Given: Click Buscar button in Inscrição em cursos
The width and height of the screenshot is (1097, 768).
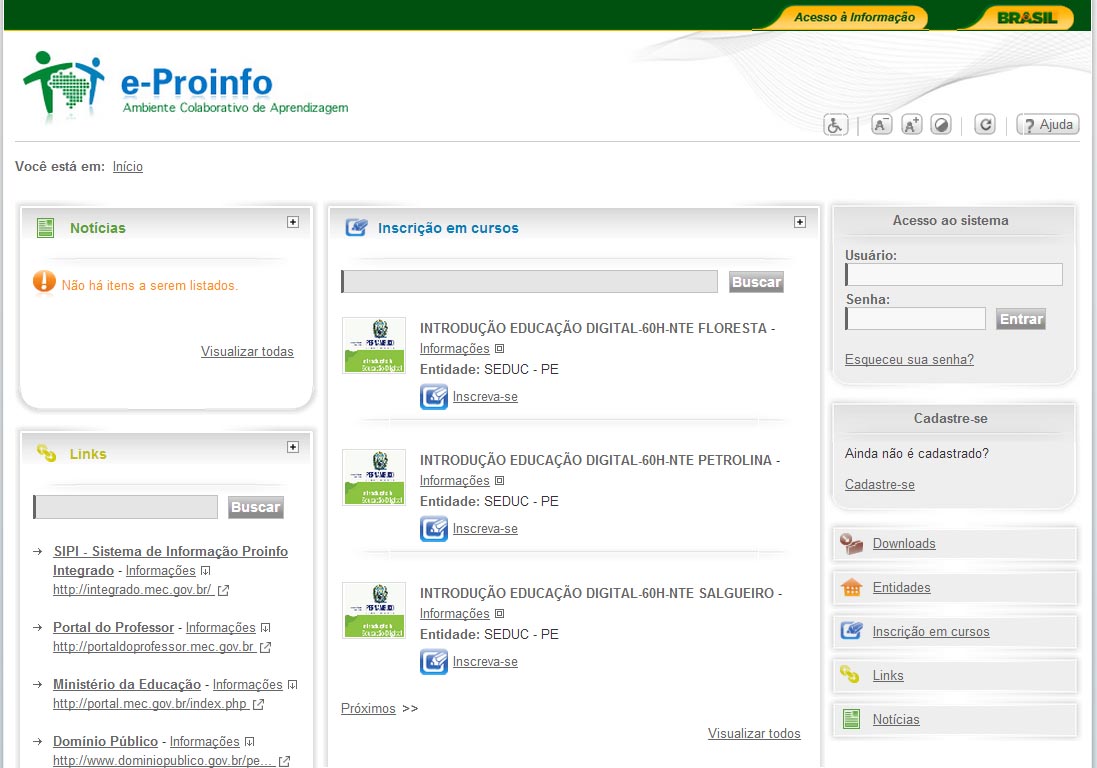Looking at the screenshot, I should [756, 282].
